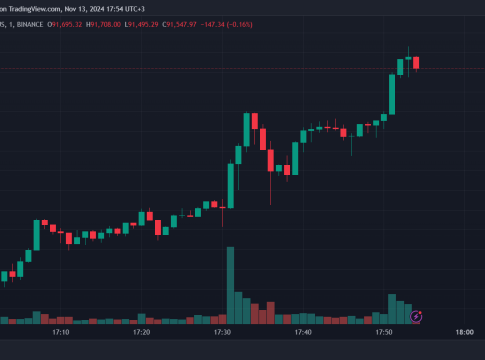Image resolution: width=485 pixels, height=360 pixels.
Task: Click the 18:00 time axis label
Action: pyautogui.click(x=465, y=332)
